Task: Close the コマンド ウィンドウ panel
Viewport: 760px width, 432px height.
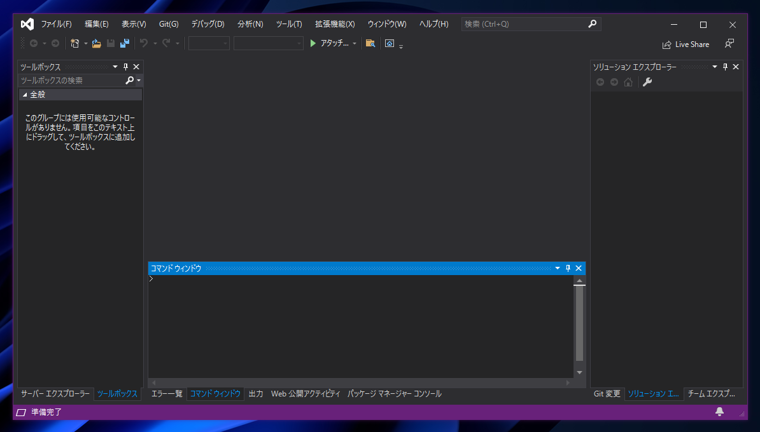Action: point(579,268)
